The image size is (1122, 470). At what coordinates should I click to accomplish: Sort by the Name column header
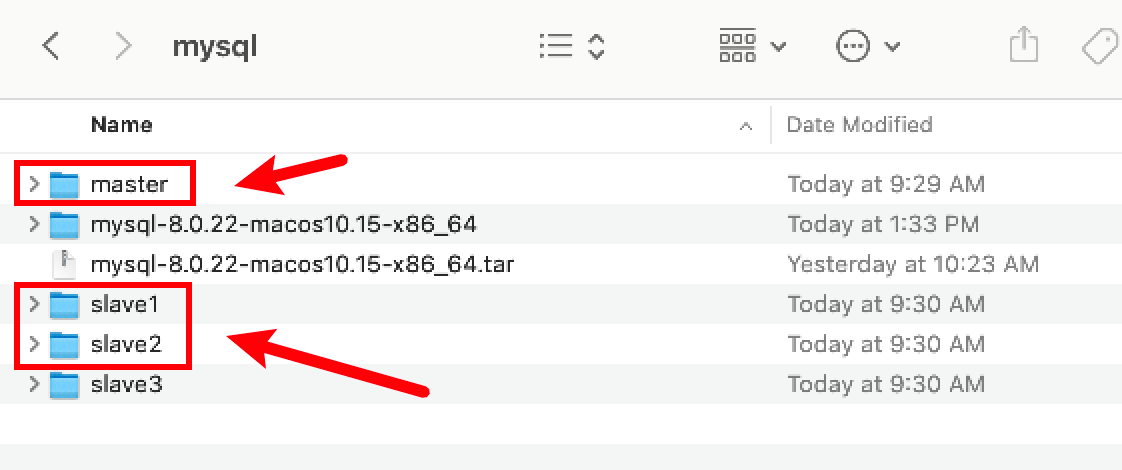tap(121, 125)
